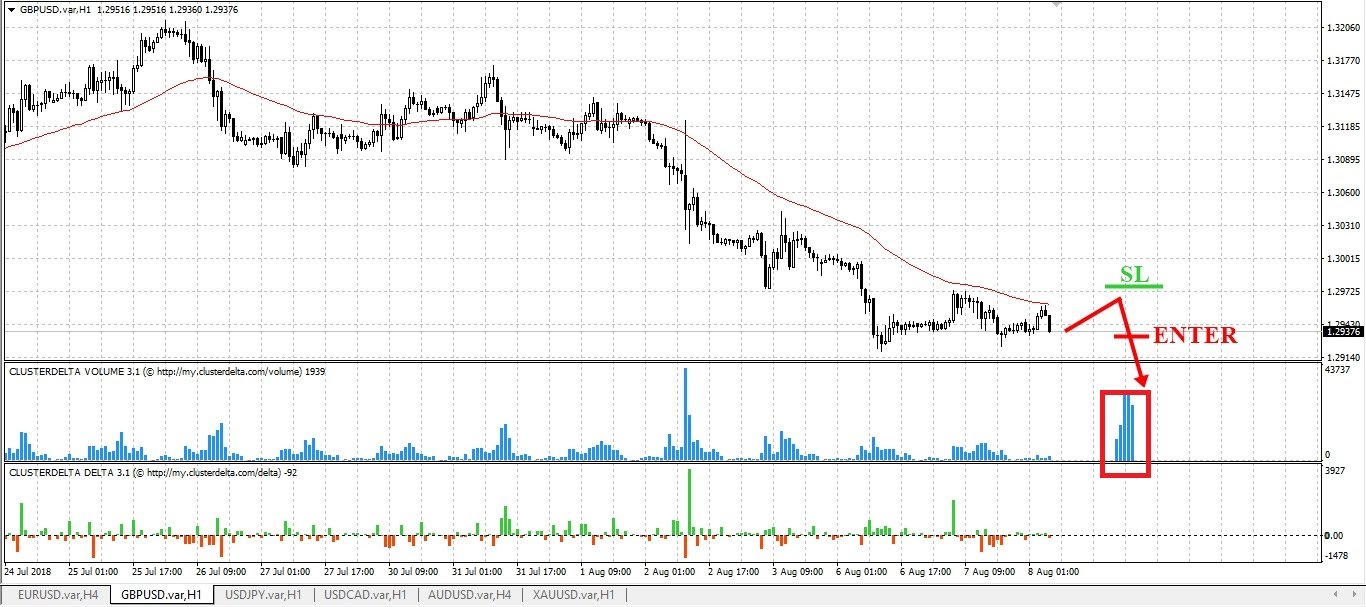
Task: Click the red arrow pointing to volume box
Action: [1133, 343]
